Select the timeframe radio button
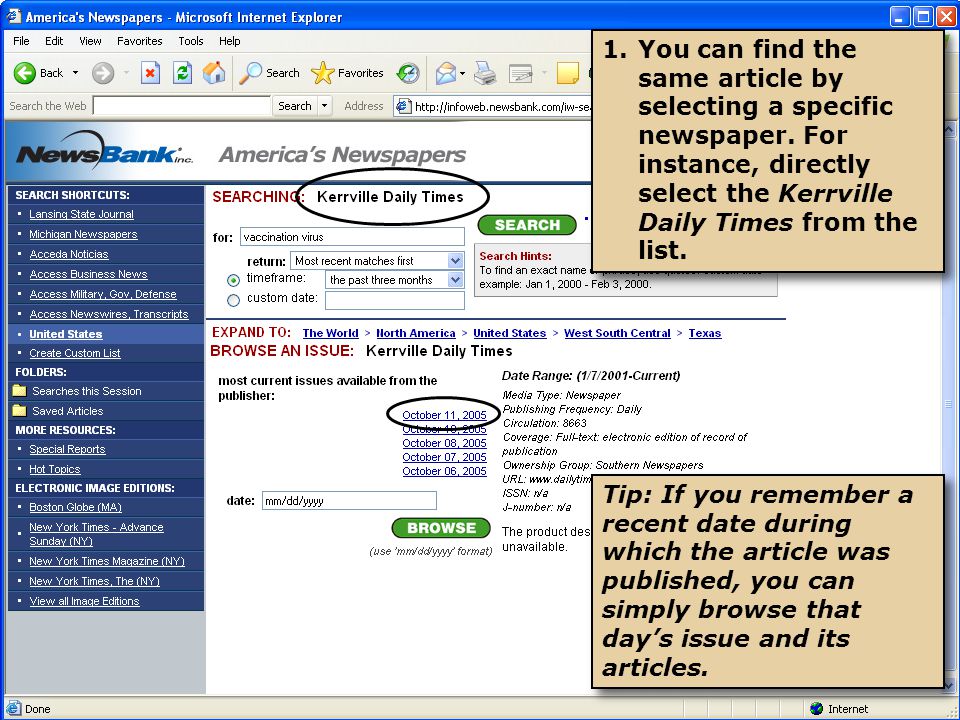The image size is (960, 720). pyautogui.click(x=233, y=280)
